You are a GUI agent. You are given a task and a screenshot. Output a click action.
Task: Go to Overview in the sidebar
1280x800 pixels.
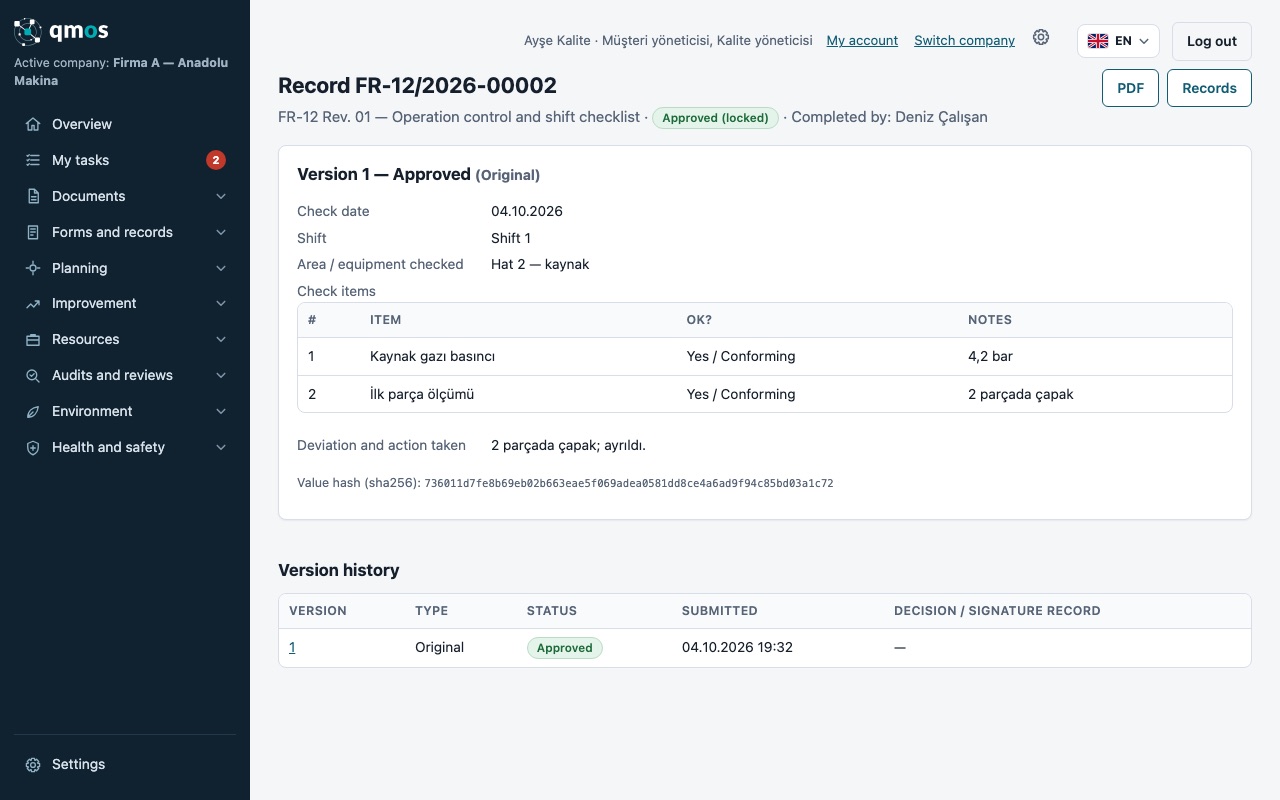point(125,124)
